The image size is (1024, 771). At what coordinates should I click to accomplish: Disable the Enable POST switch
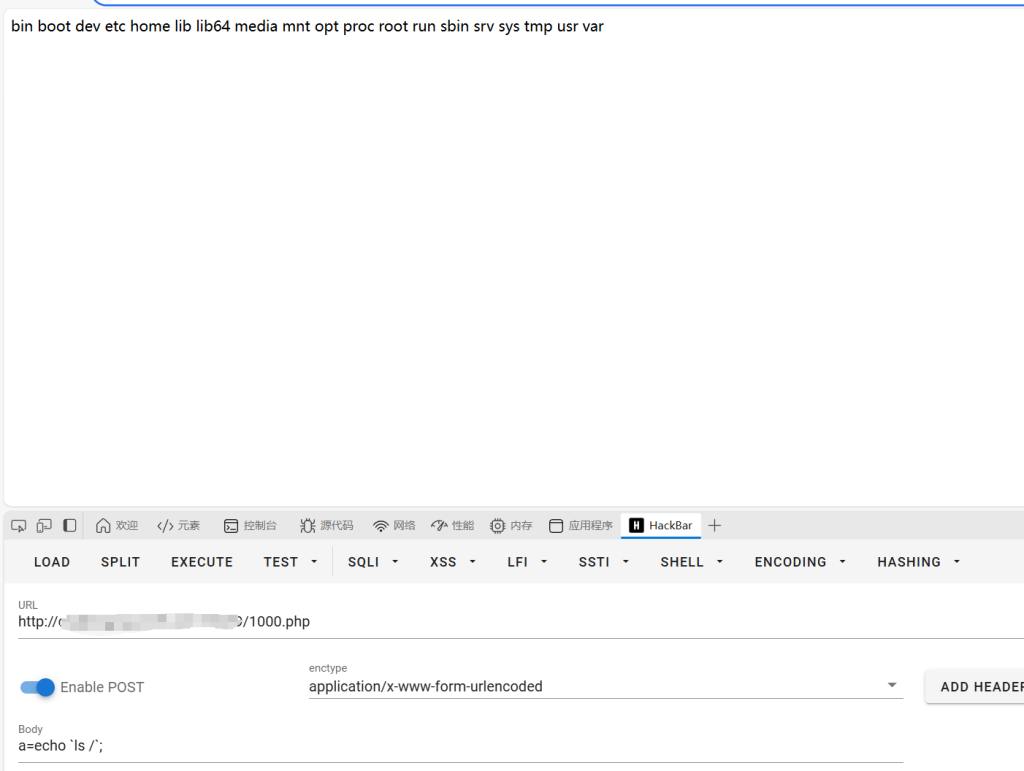click(x=38, y=687)
